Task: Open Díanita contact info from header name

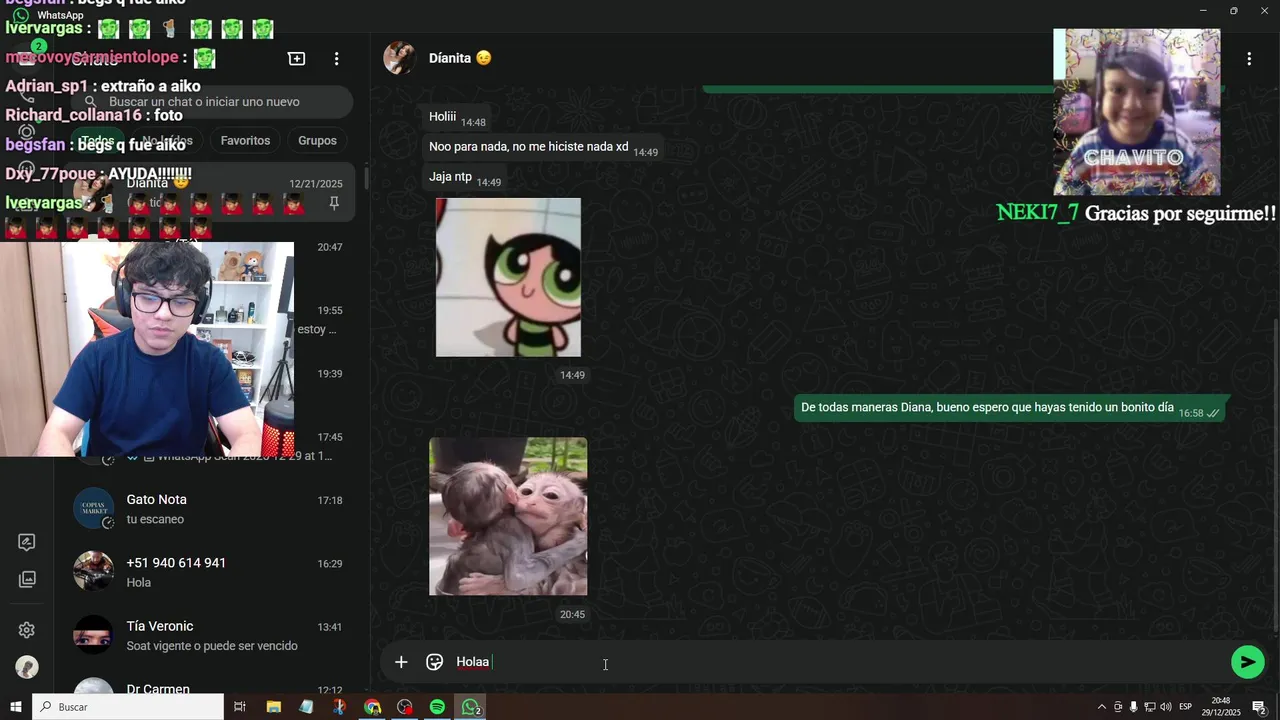Action: tap(460, 58)
